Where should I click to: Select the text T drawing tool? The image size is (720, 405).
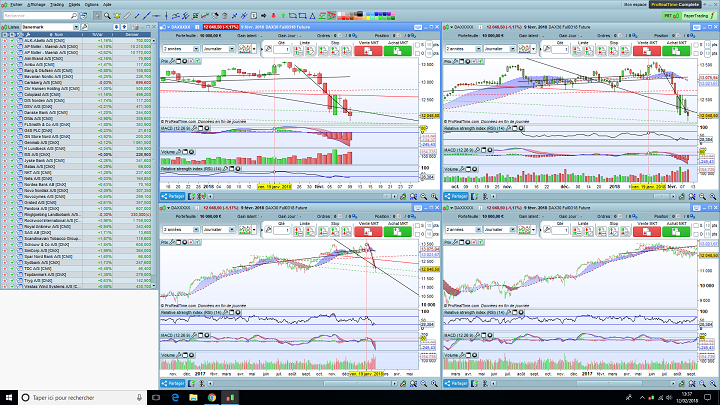coord(254,16)
